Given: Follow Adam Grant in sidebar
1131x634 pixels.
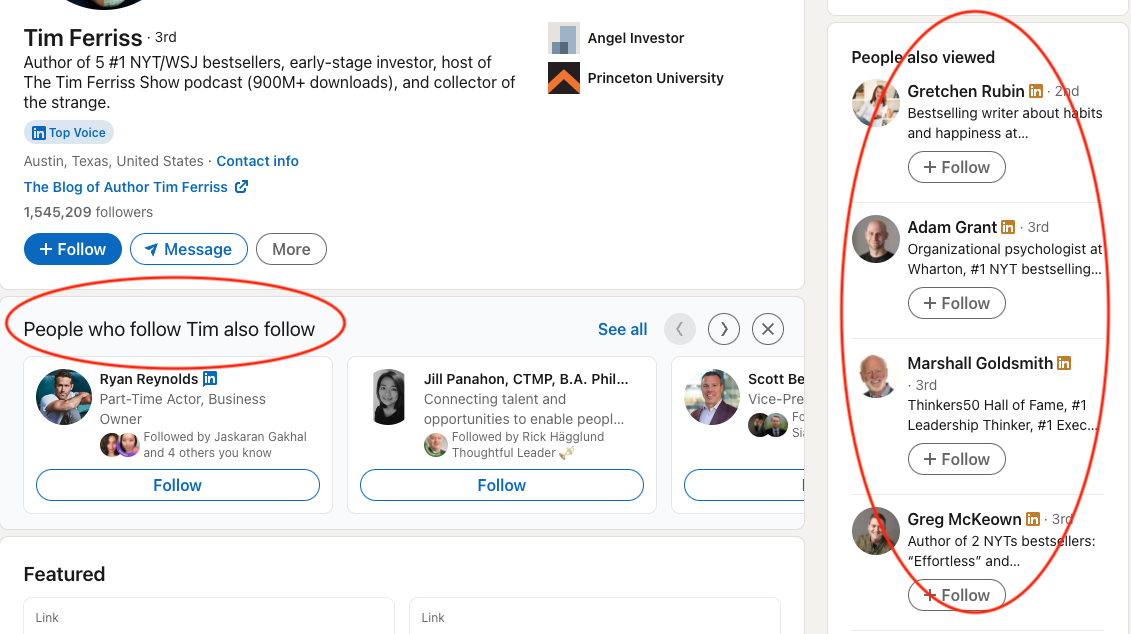Looking at the screenshot, I should click(x=956, y=303).
